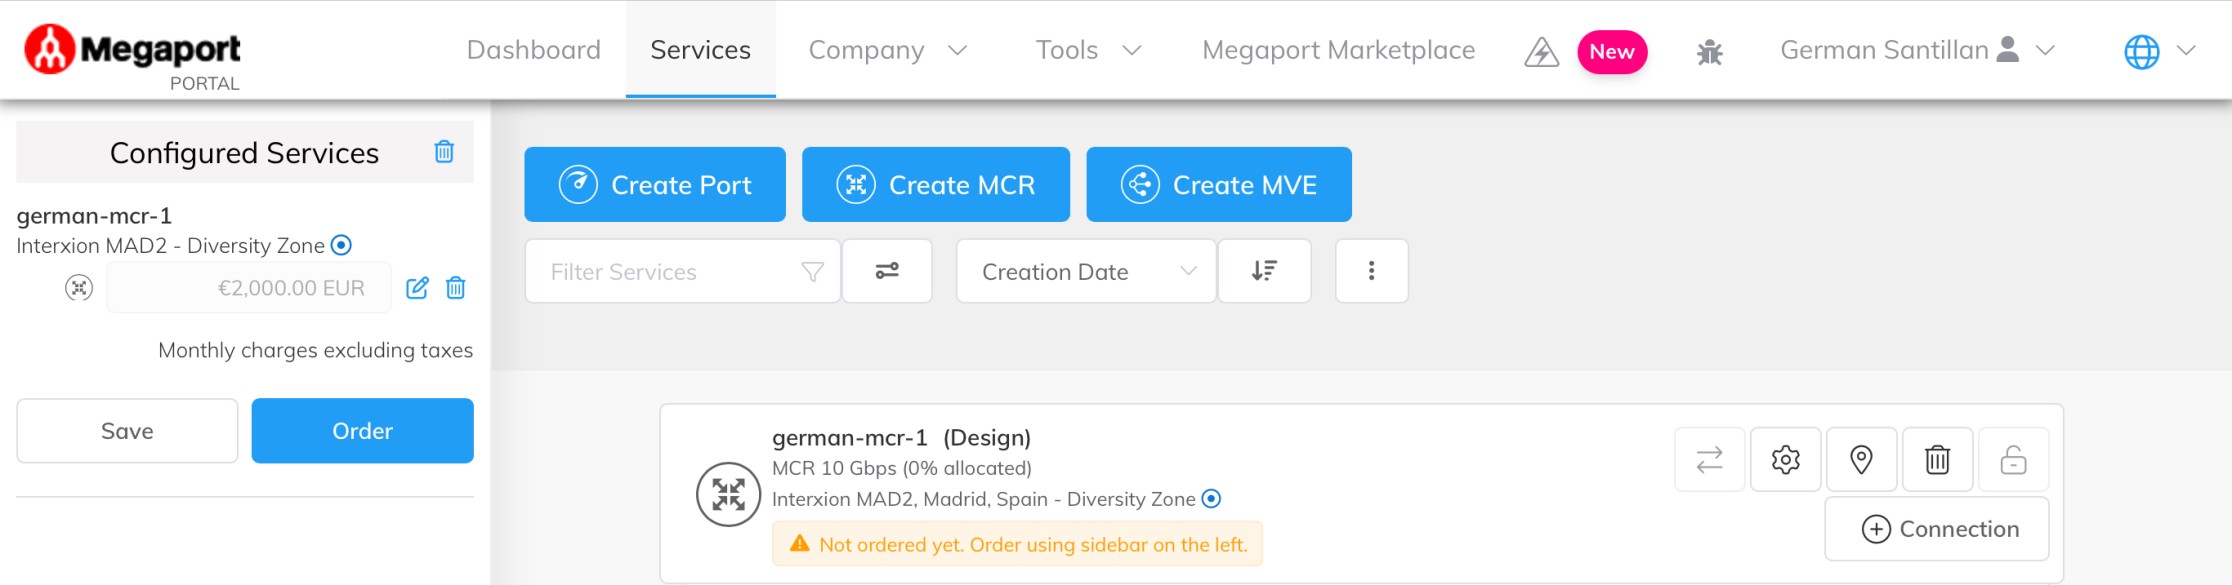Image resolution: width=2232 pixels, height=585 pixels.
Task: Click the settings gear on german-mcr-1 card
Action: [1785, 459]
